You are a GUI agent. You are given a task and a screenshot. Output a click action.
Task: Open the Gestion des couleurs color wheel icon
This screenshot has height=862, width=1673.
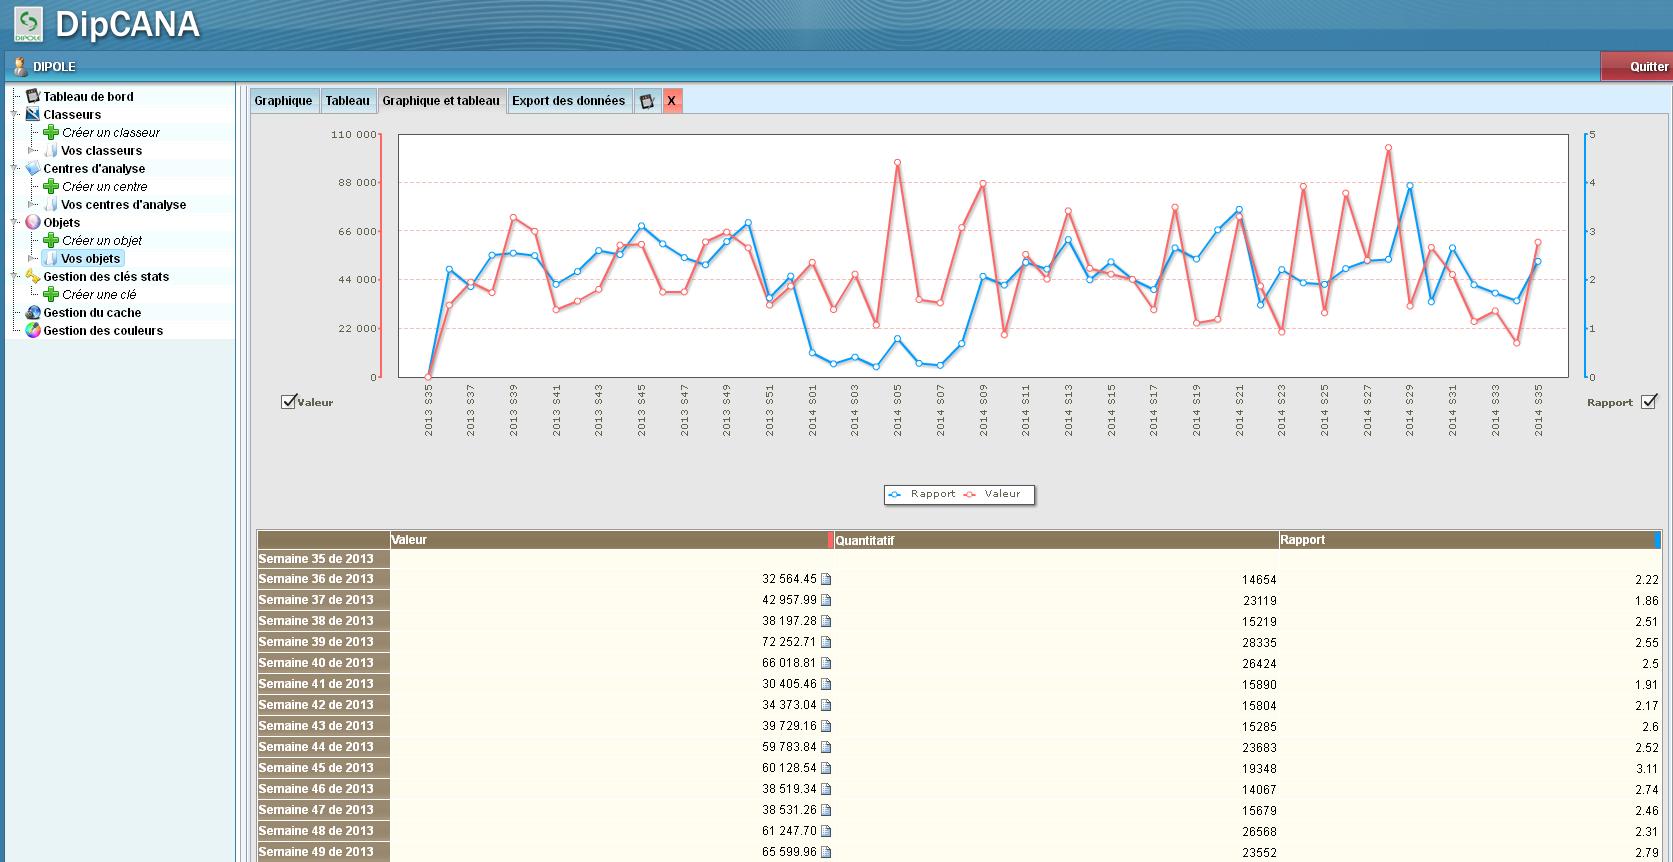(x=33, y=330)
